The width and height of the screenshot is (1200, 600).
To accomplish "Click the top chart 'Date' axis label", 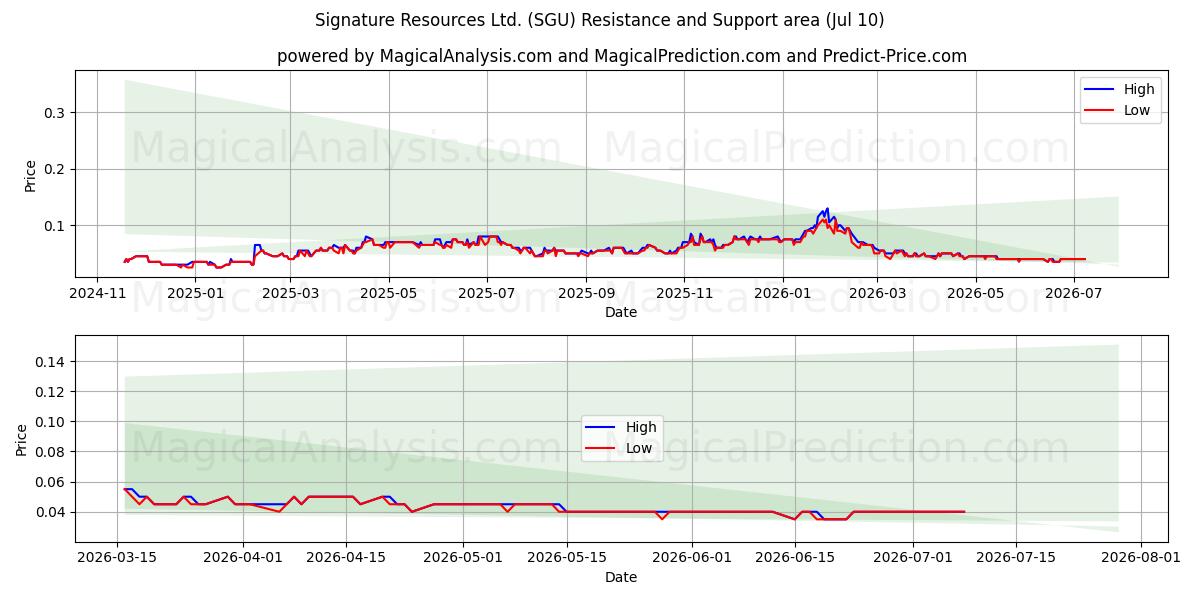I will coord(621,312).
